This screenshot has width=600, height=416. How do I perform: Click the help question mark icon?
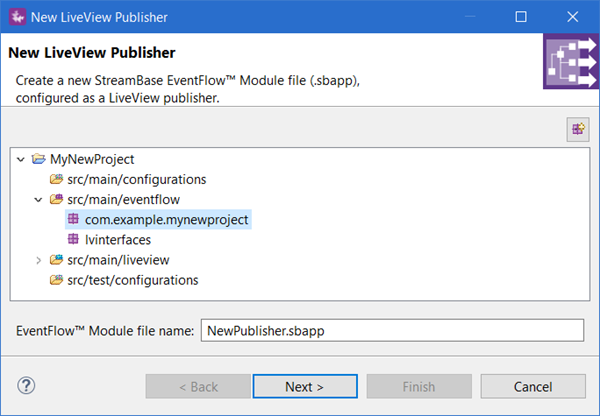[x=27, y=386]
